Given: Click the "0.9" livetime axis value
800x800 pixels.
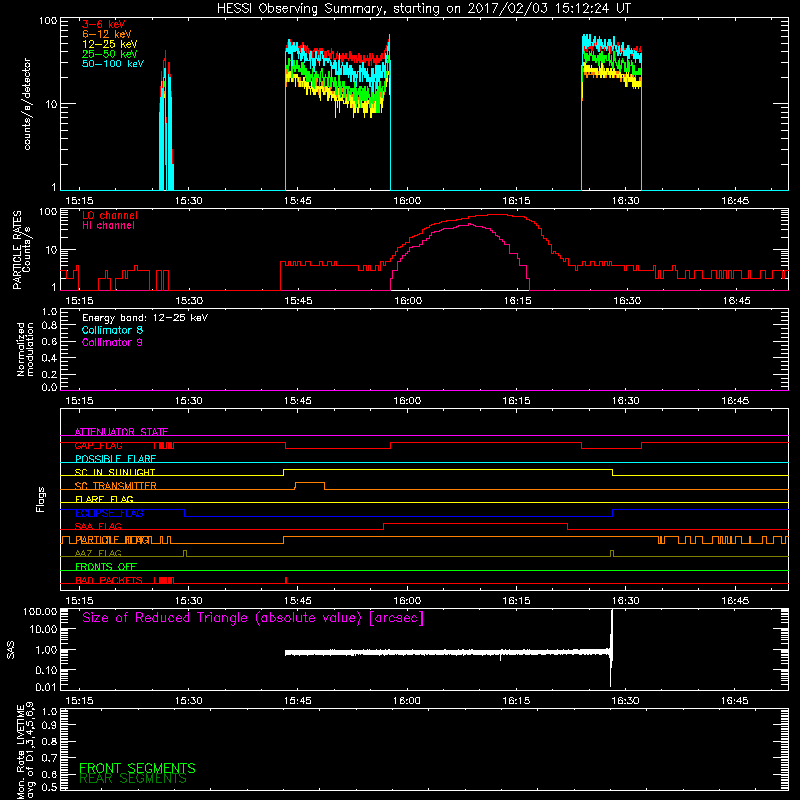Looking at the screenshot, I should click(49, 726).
